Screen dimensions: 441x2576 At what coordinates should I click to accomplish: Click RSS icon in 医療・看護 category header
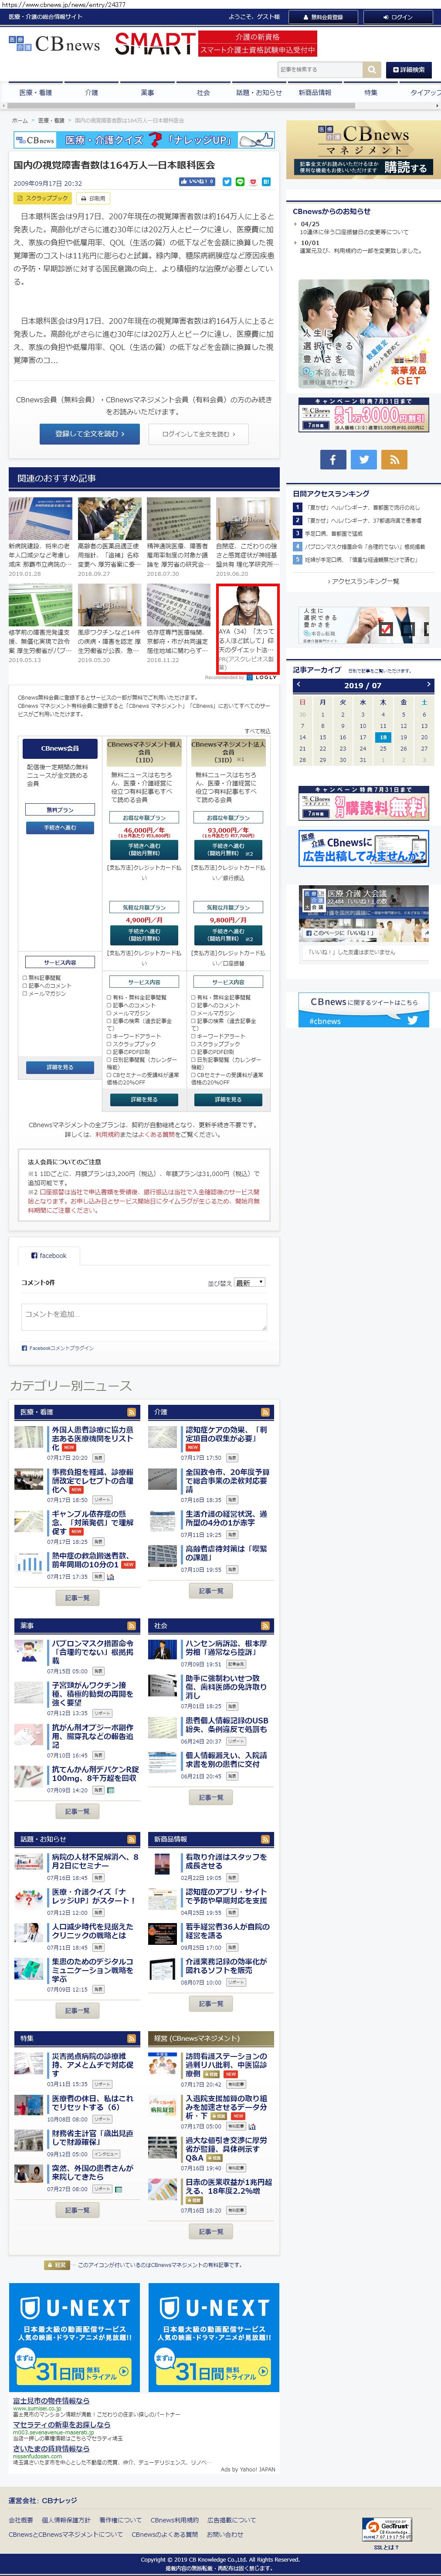click(132, 1412)
